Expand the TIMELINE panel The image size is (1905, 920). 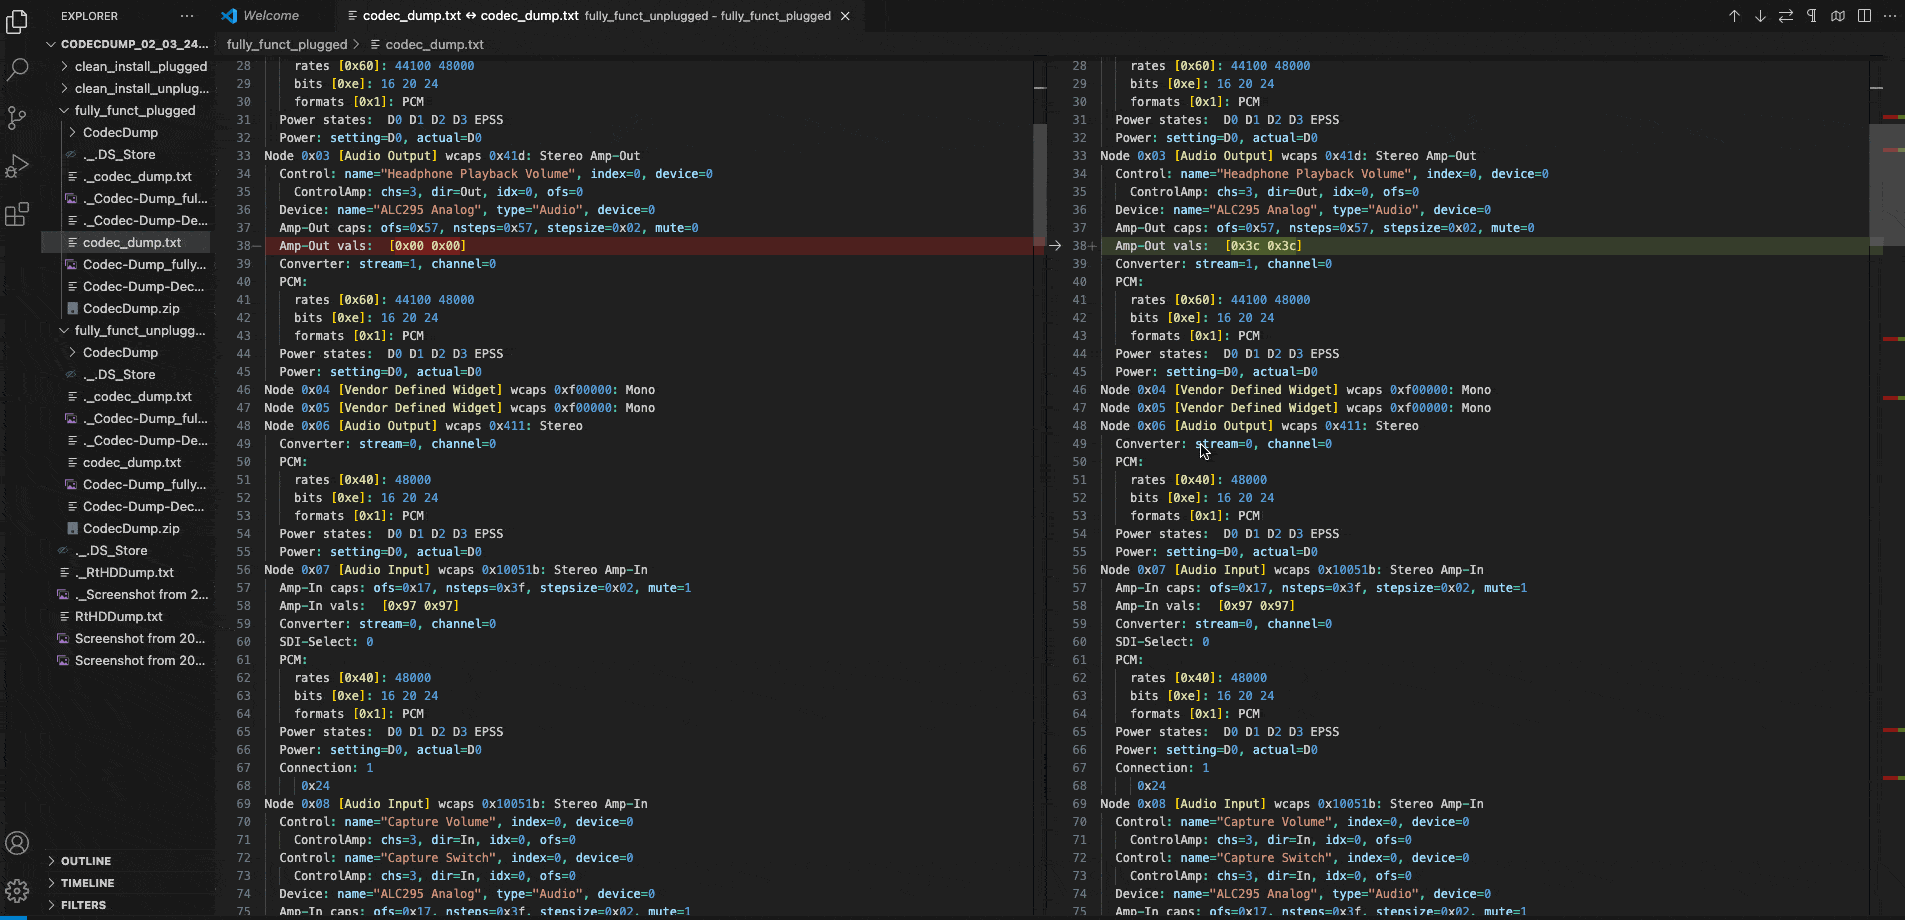[127, 883]
